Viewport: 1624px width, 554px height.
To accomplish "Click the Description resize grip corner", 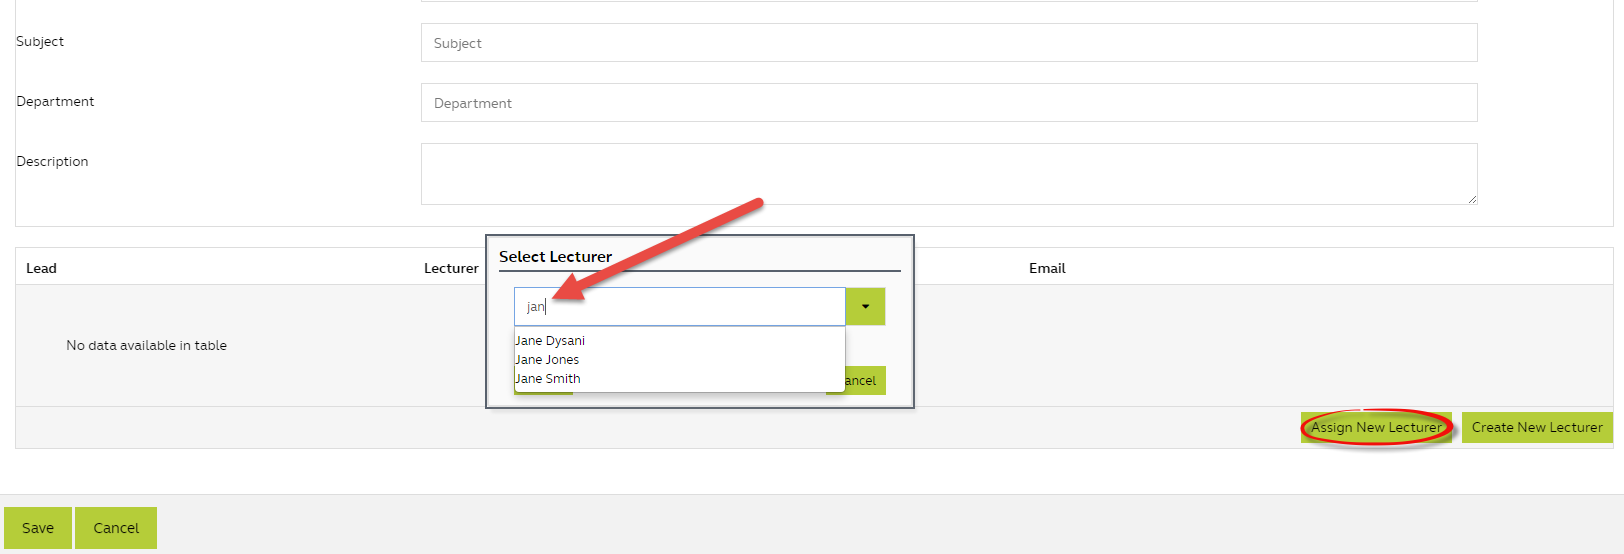I will tap(1472, 199).
